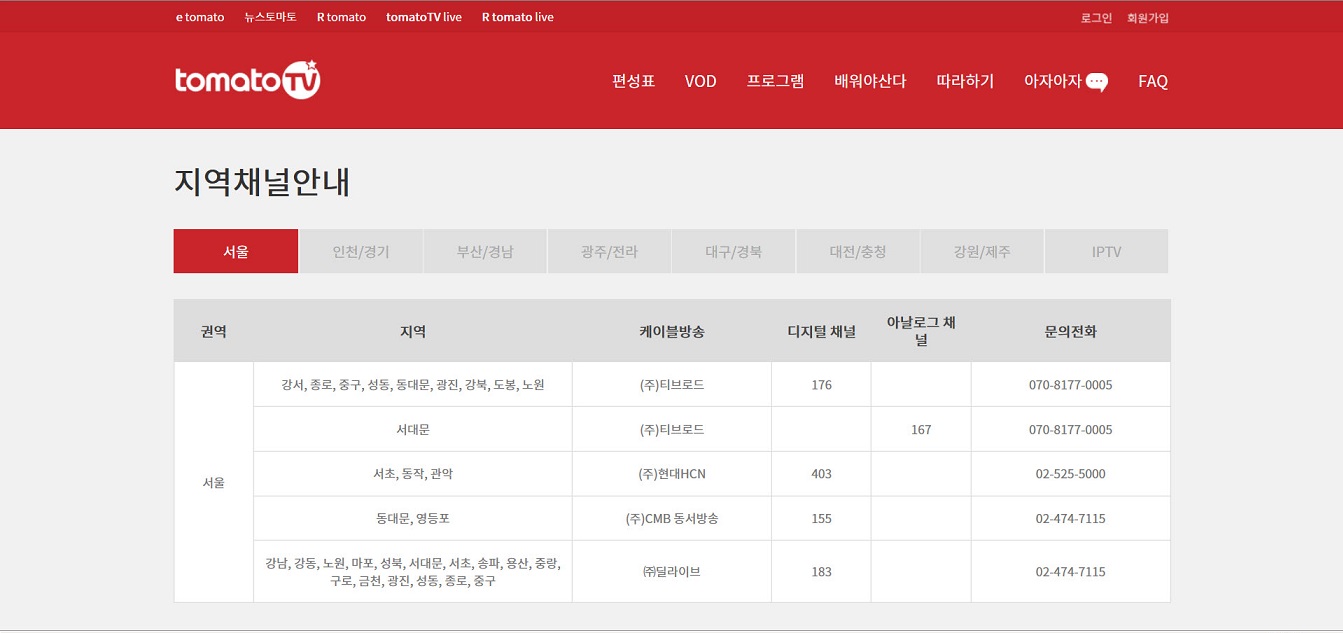1343x633 pixels.
Task: View the 강원/제주 tab
Action: 982,251
